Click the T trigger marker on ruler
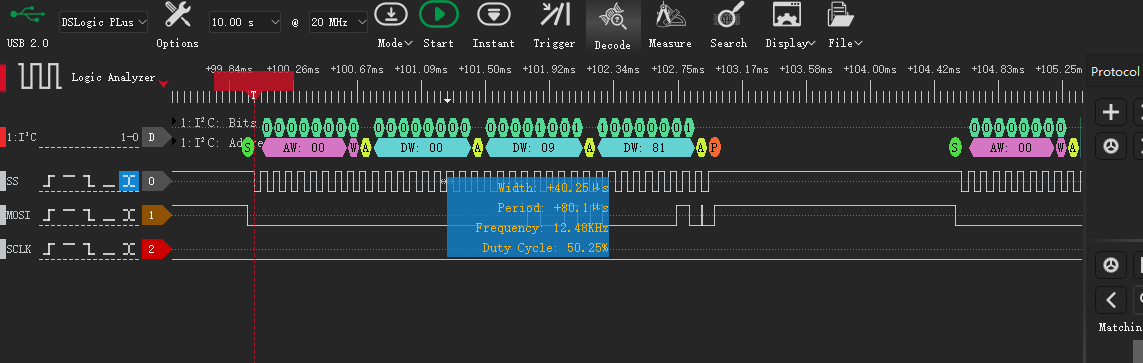The height and width of the screenshot is (363, 1143). coord(253,95)
